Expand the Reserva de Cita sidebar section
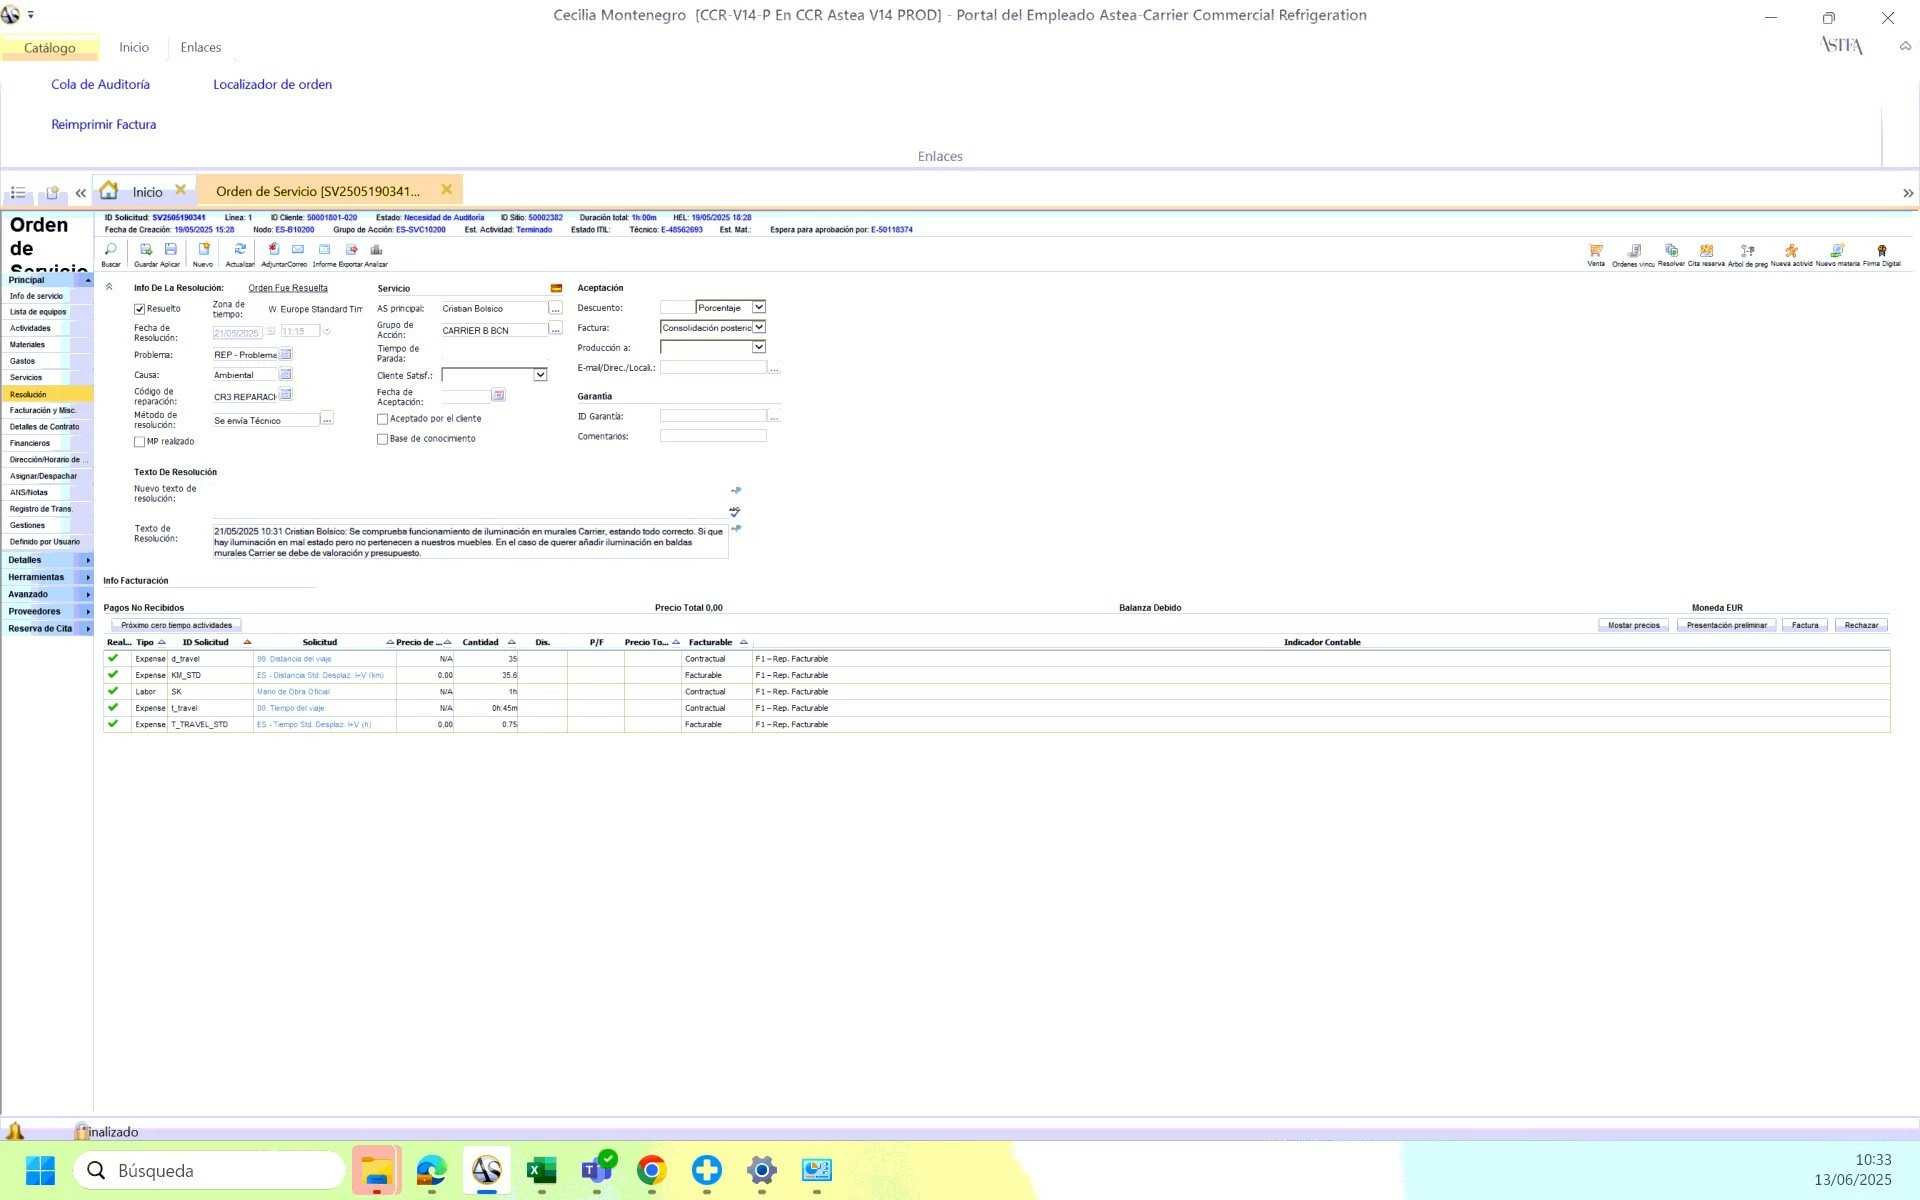Image resolution: width=1920 pixels, height=1200 pixels. point(47,628)
